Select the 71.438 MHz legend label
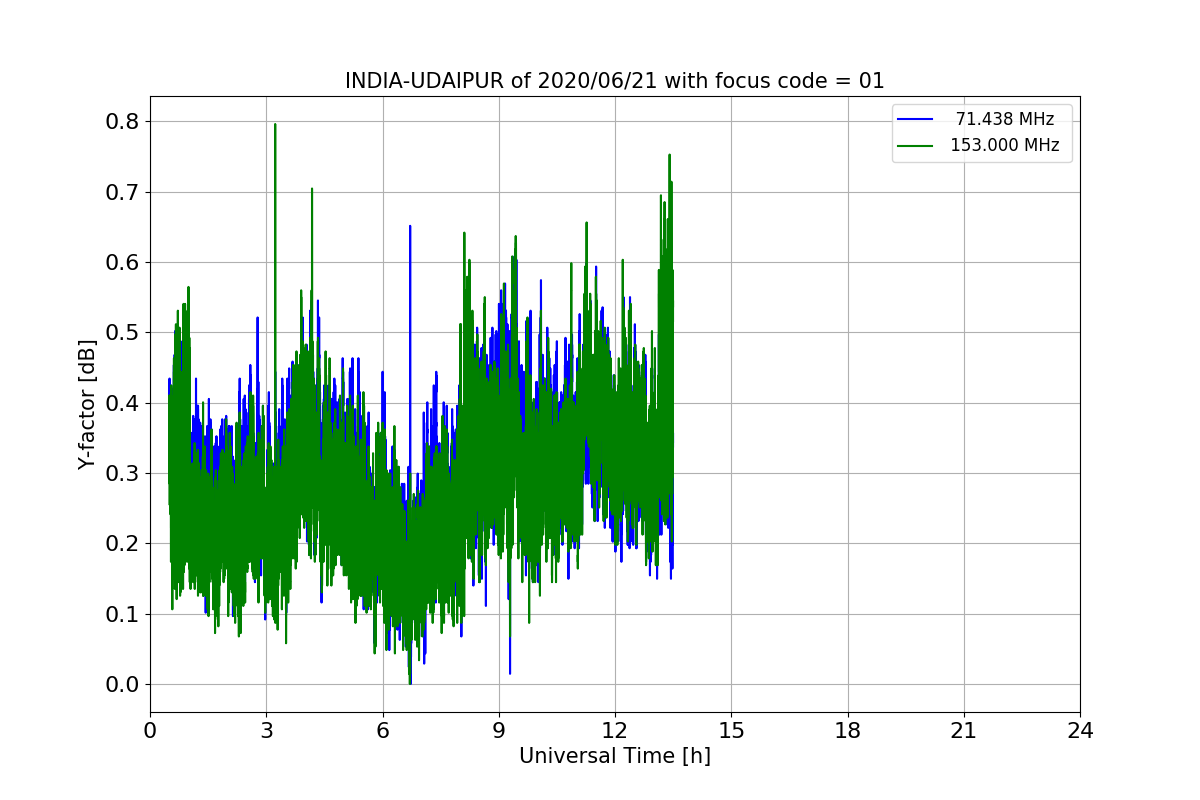 point(1005,119)
